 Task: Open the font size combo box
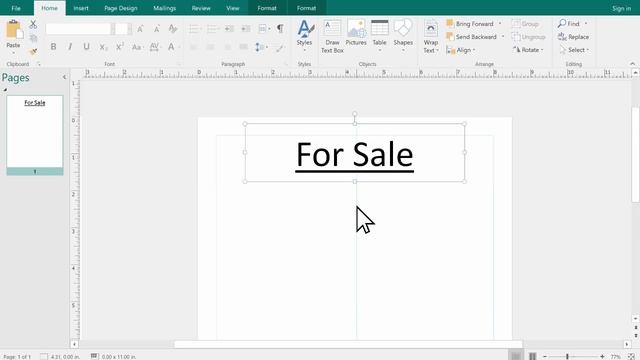(x=123, y=29)
